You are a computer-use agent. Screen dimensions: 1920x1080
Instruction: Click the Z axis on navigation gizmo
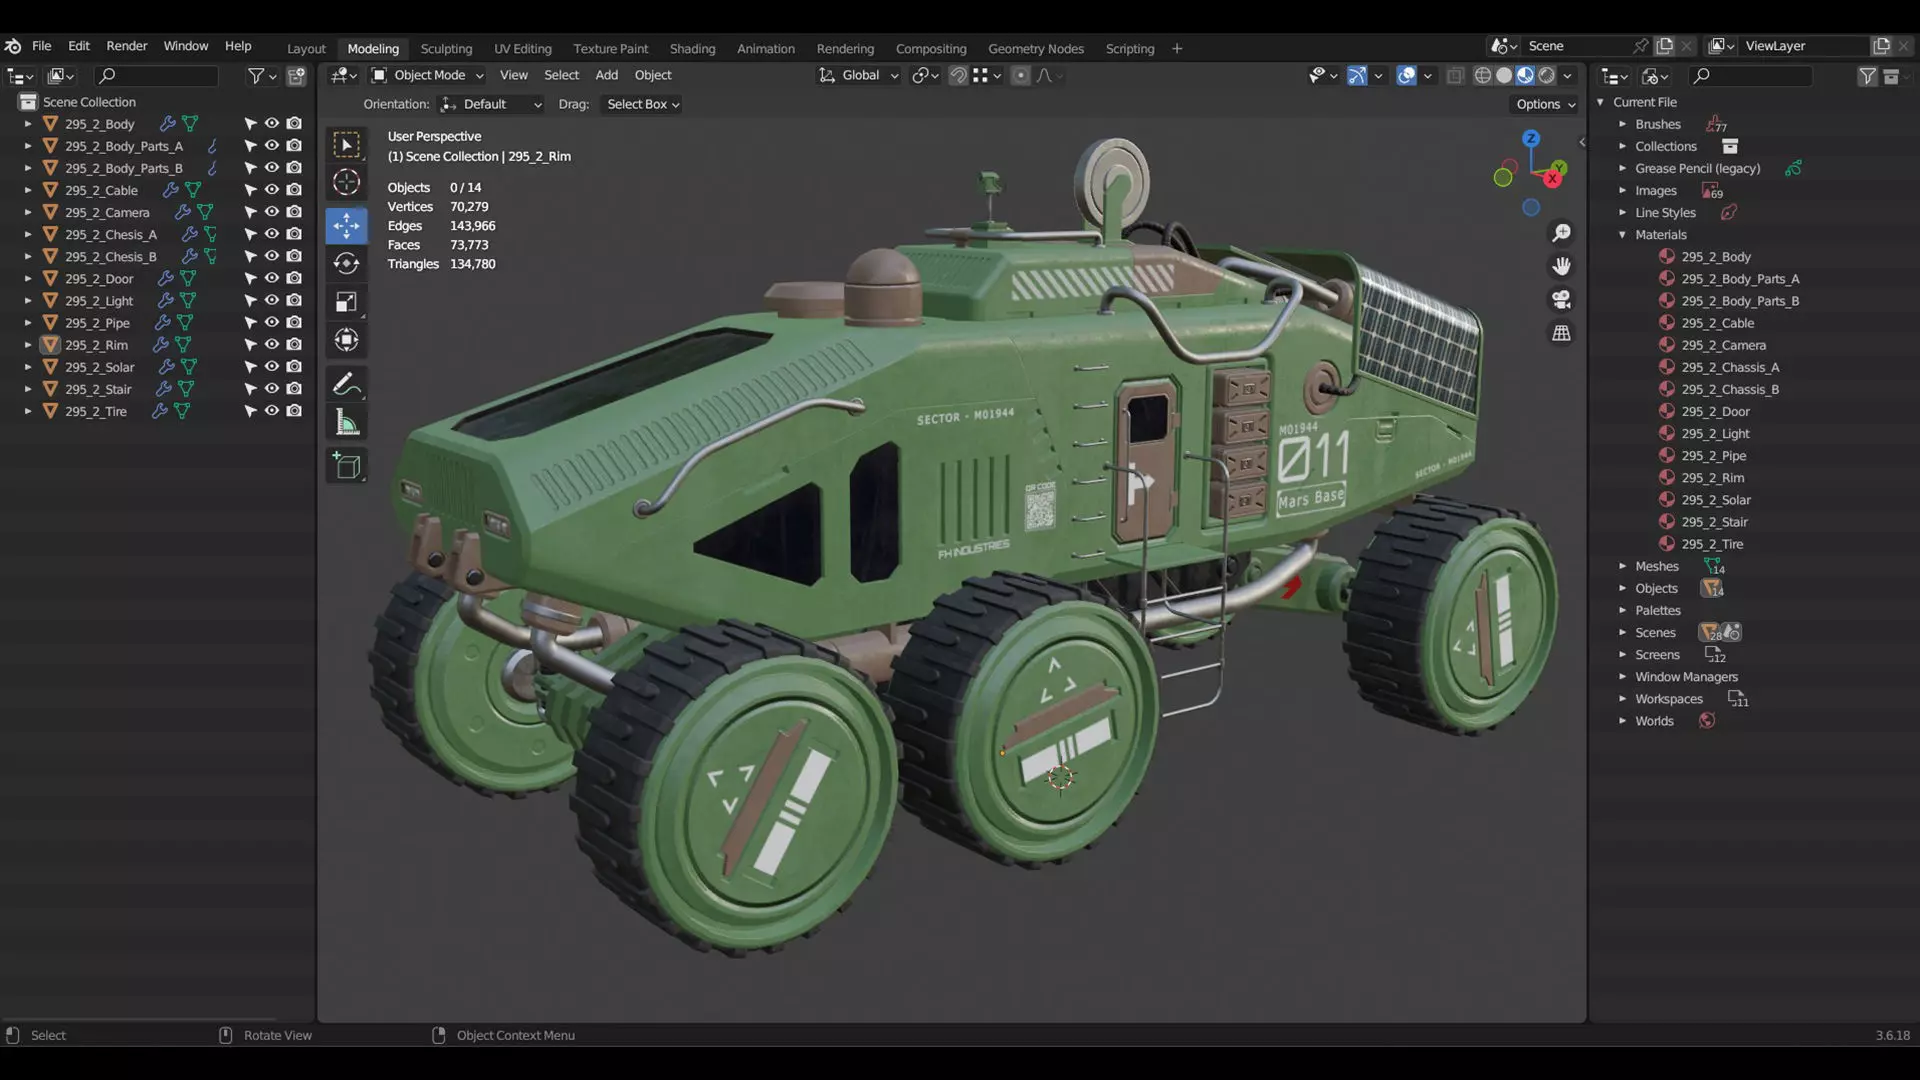pos(1531,139)
